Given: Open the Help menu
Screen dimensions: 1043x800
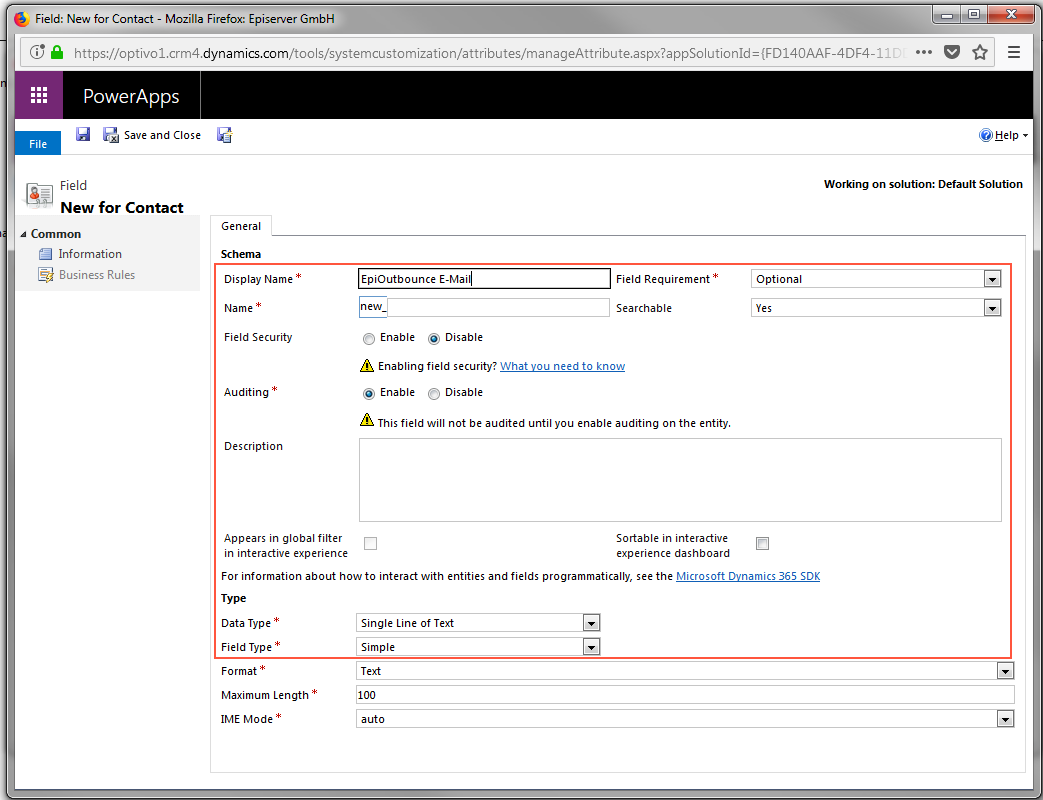Looking at the screenshot, I should pos(1004,135).
